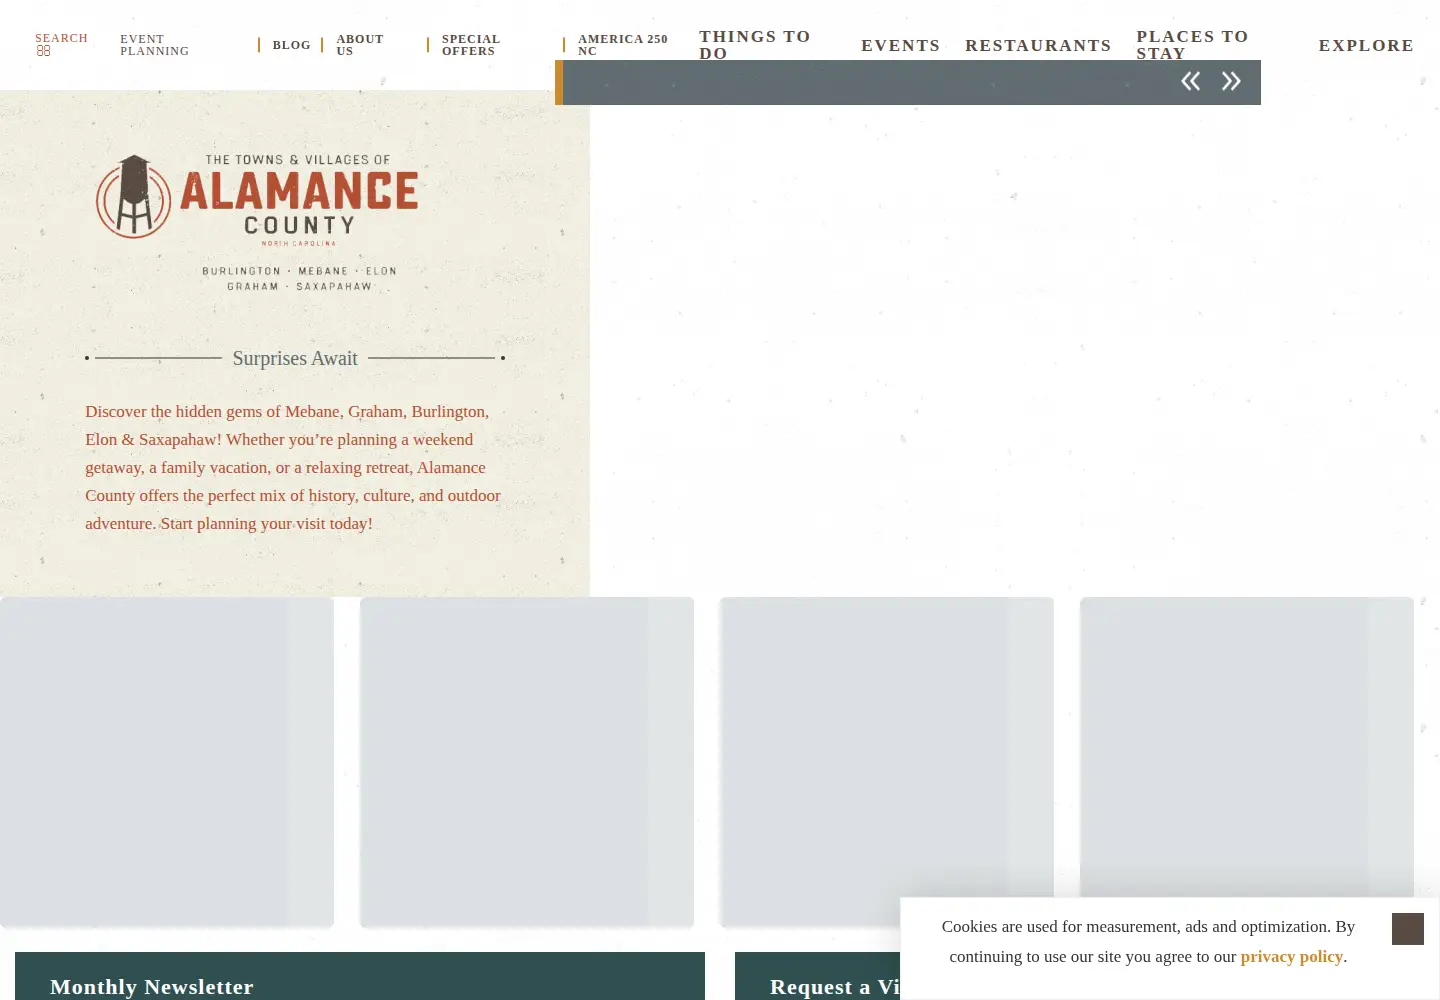Viewport: 1440px width, 1000px height.
Task: Click the Request a Visitor panel heading
Action: click(x=835, y=987)
